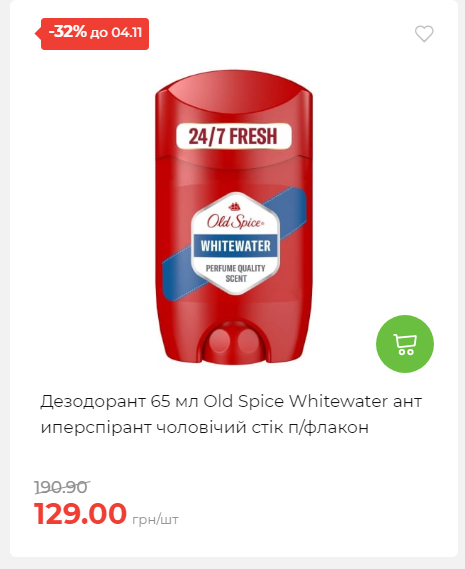This screenshot has width=465, height=569.
Task: Add Old Spice deodorant to shopping cart
Action: tap(405, 344)
